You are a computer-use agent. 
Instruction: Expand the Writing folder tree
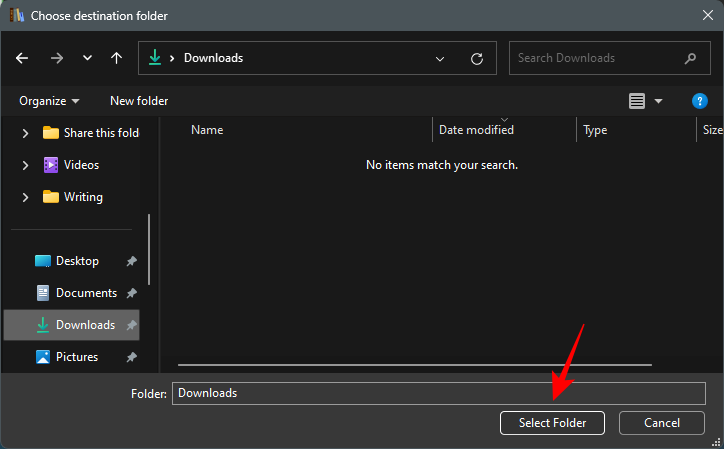pos(25,197)
